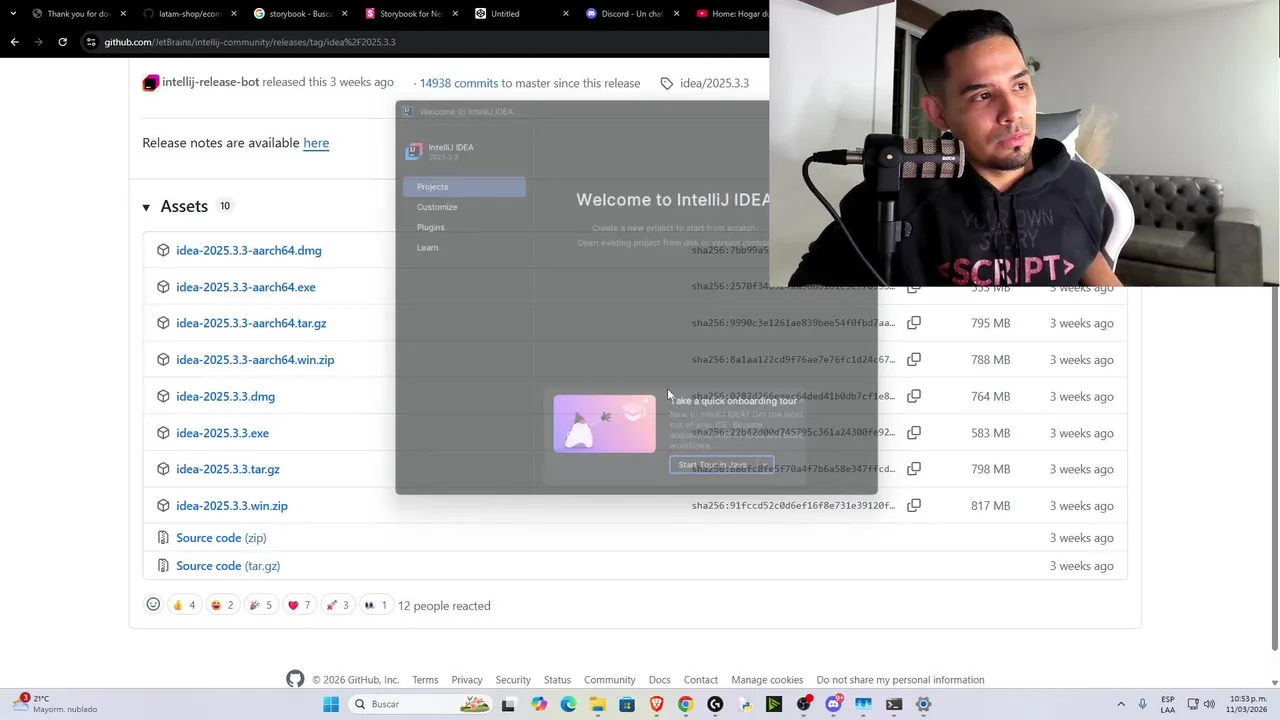Toggle thumbs up reaction with 4 votes
1280x720 pixels.
184,605
